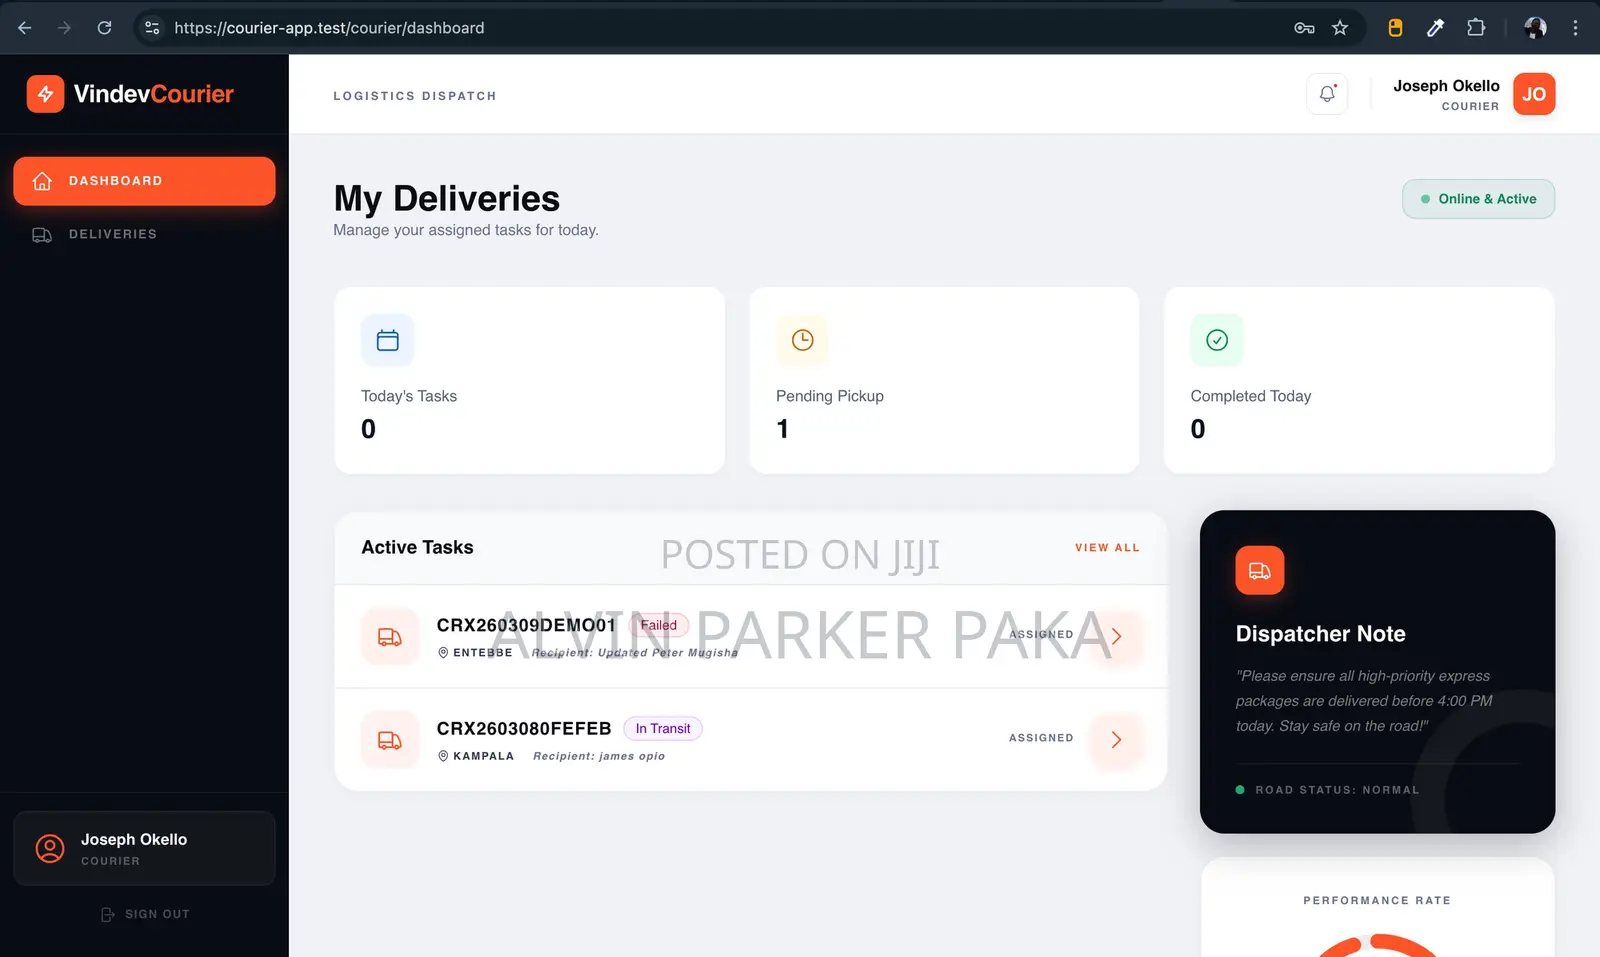The height and width of the screenshot is (957, 1600).
Task: Open the browser profile avatar
Action: coord(1535,28)
